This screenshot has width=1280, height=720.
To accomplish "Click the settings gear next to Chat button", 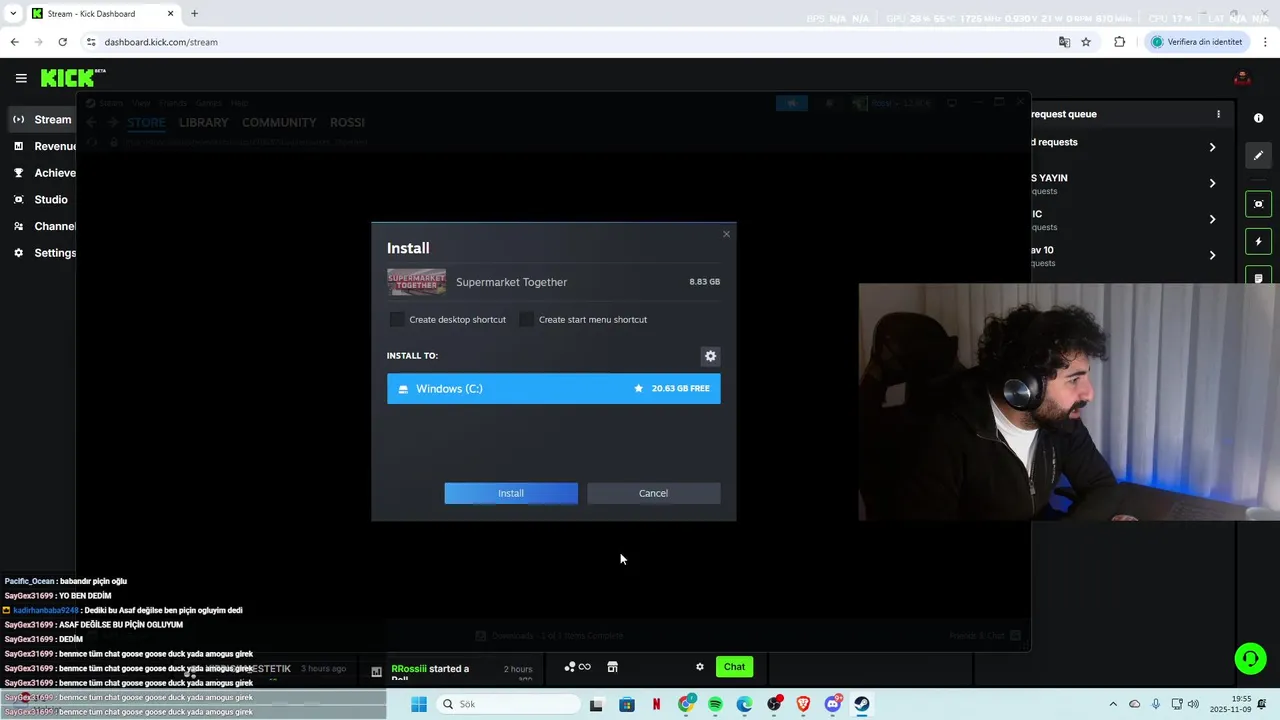I will tap(700, 667).
